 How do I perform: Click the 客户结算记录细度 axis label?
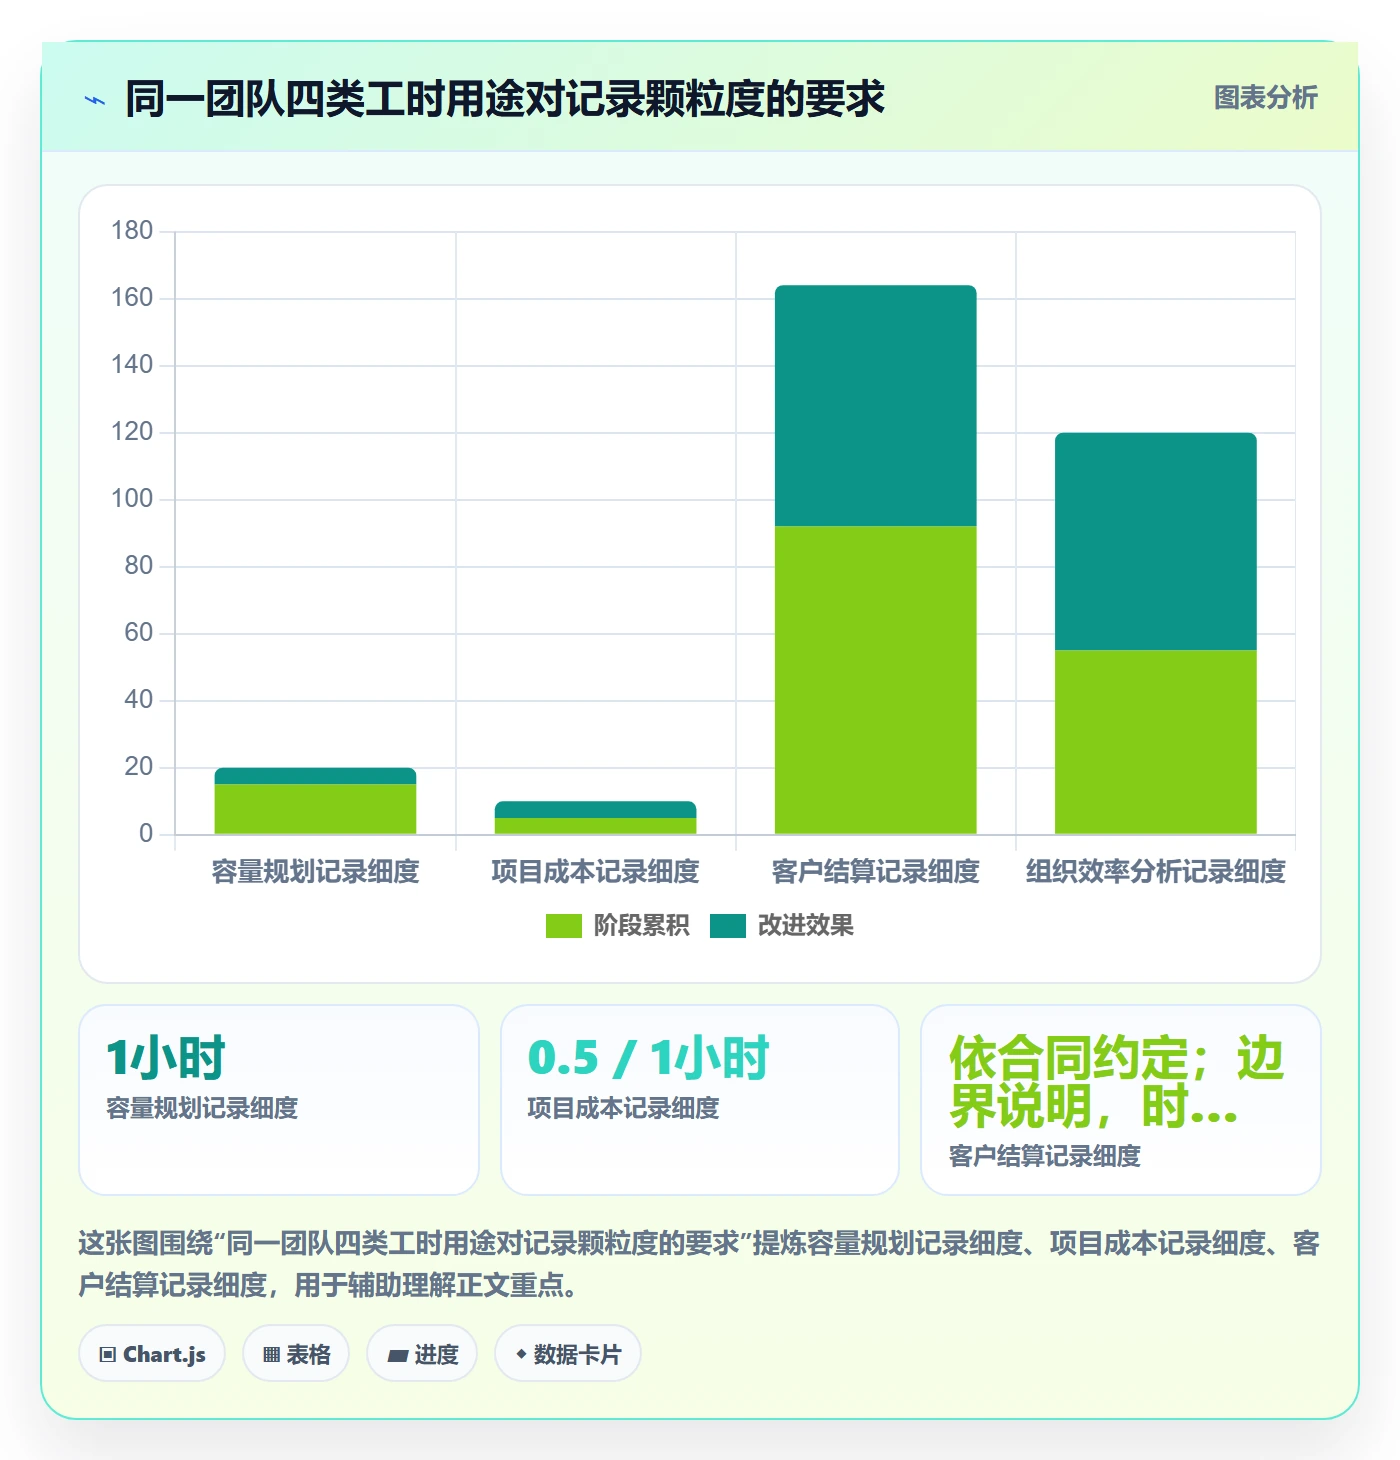tap(875, 872)
